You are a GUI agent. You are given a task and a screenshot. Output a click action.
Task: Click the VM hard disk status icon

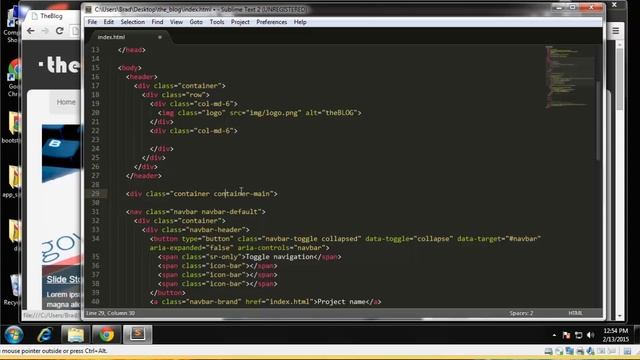[x=548, y=351]
